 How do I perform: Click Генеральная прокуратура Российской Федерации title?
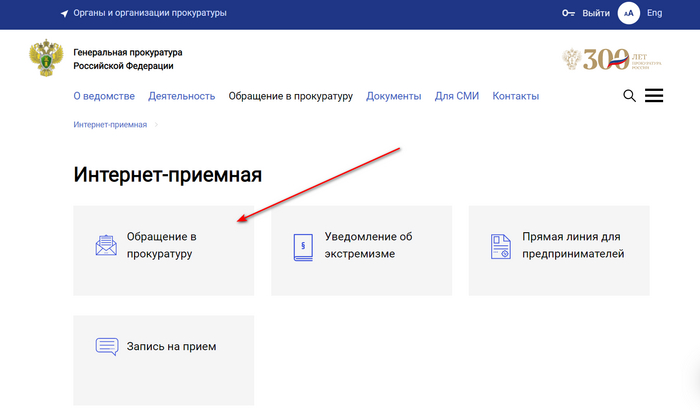click(127, 59)
